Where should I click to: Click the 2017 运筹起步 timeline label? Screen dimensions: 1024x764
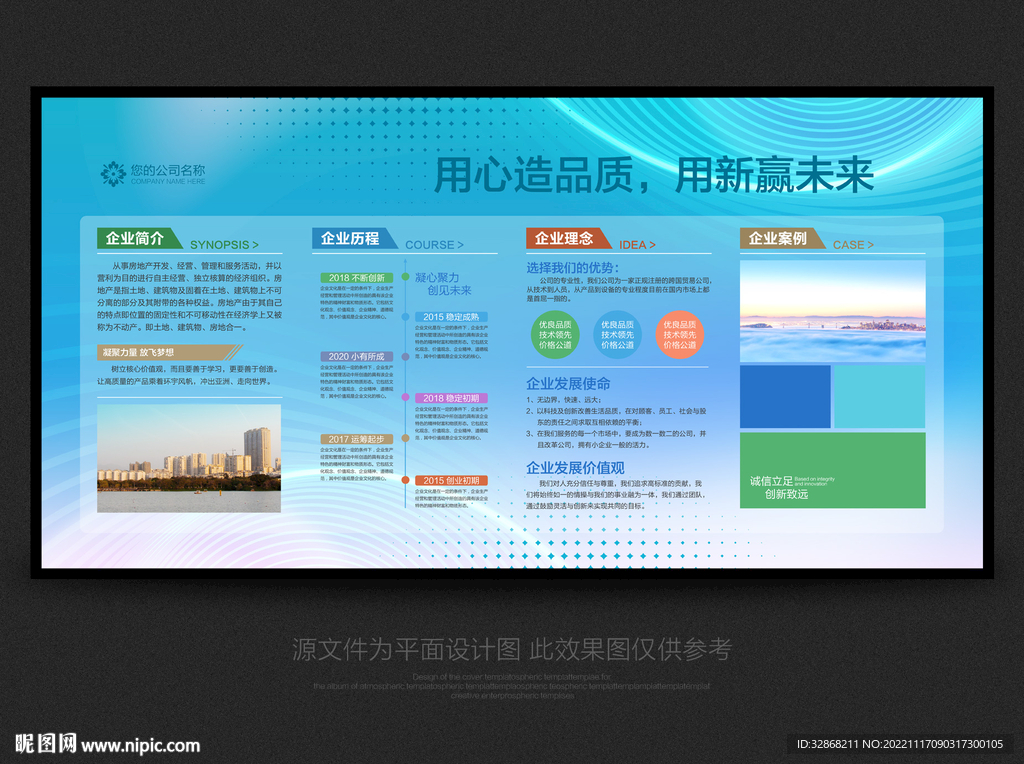[357, 439]
